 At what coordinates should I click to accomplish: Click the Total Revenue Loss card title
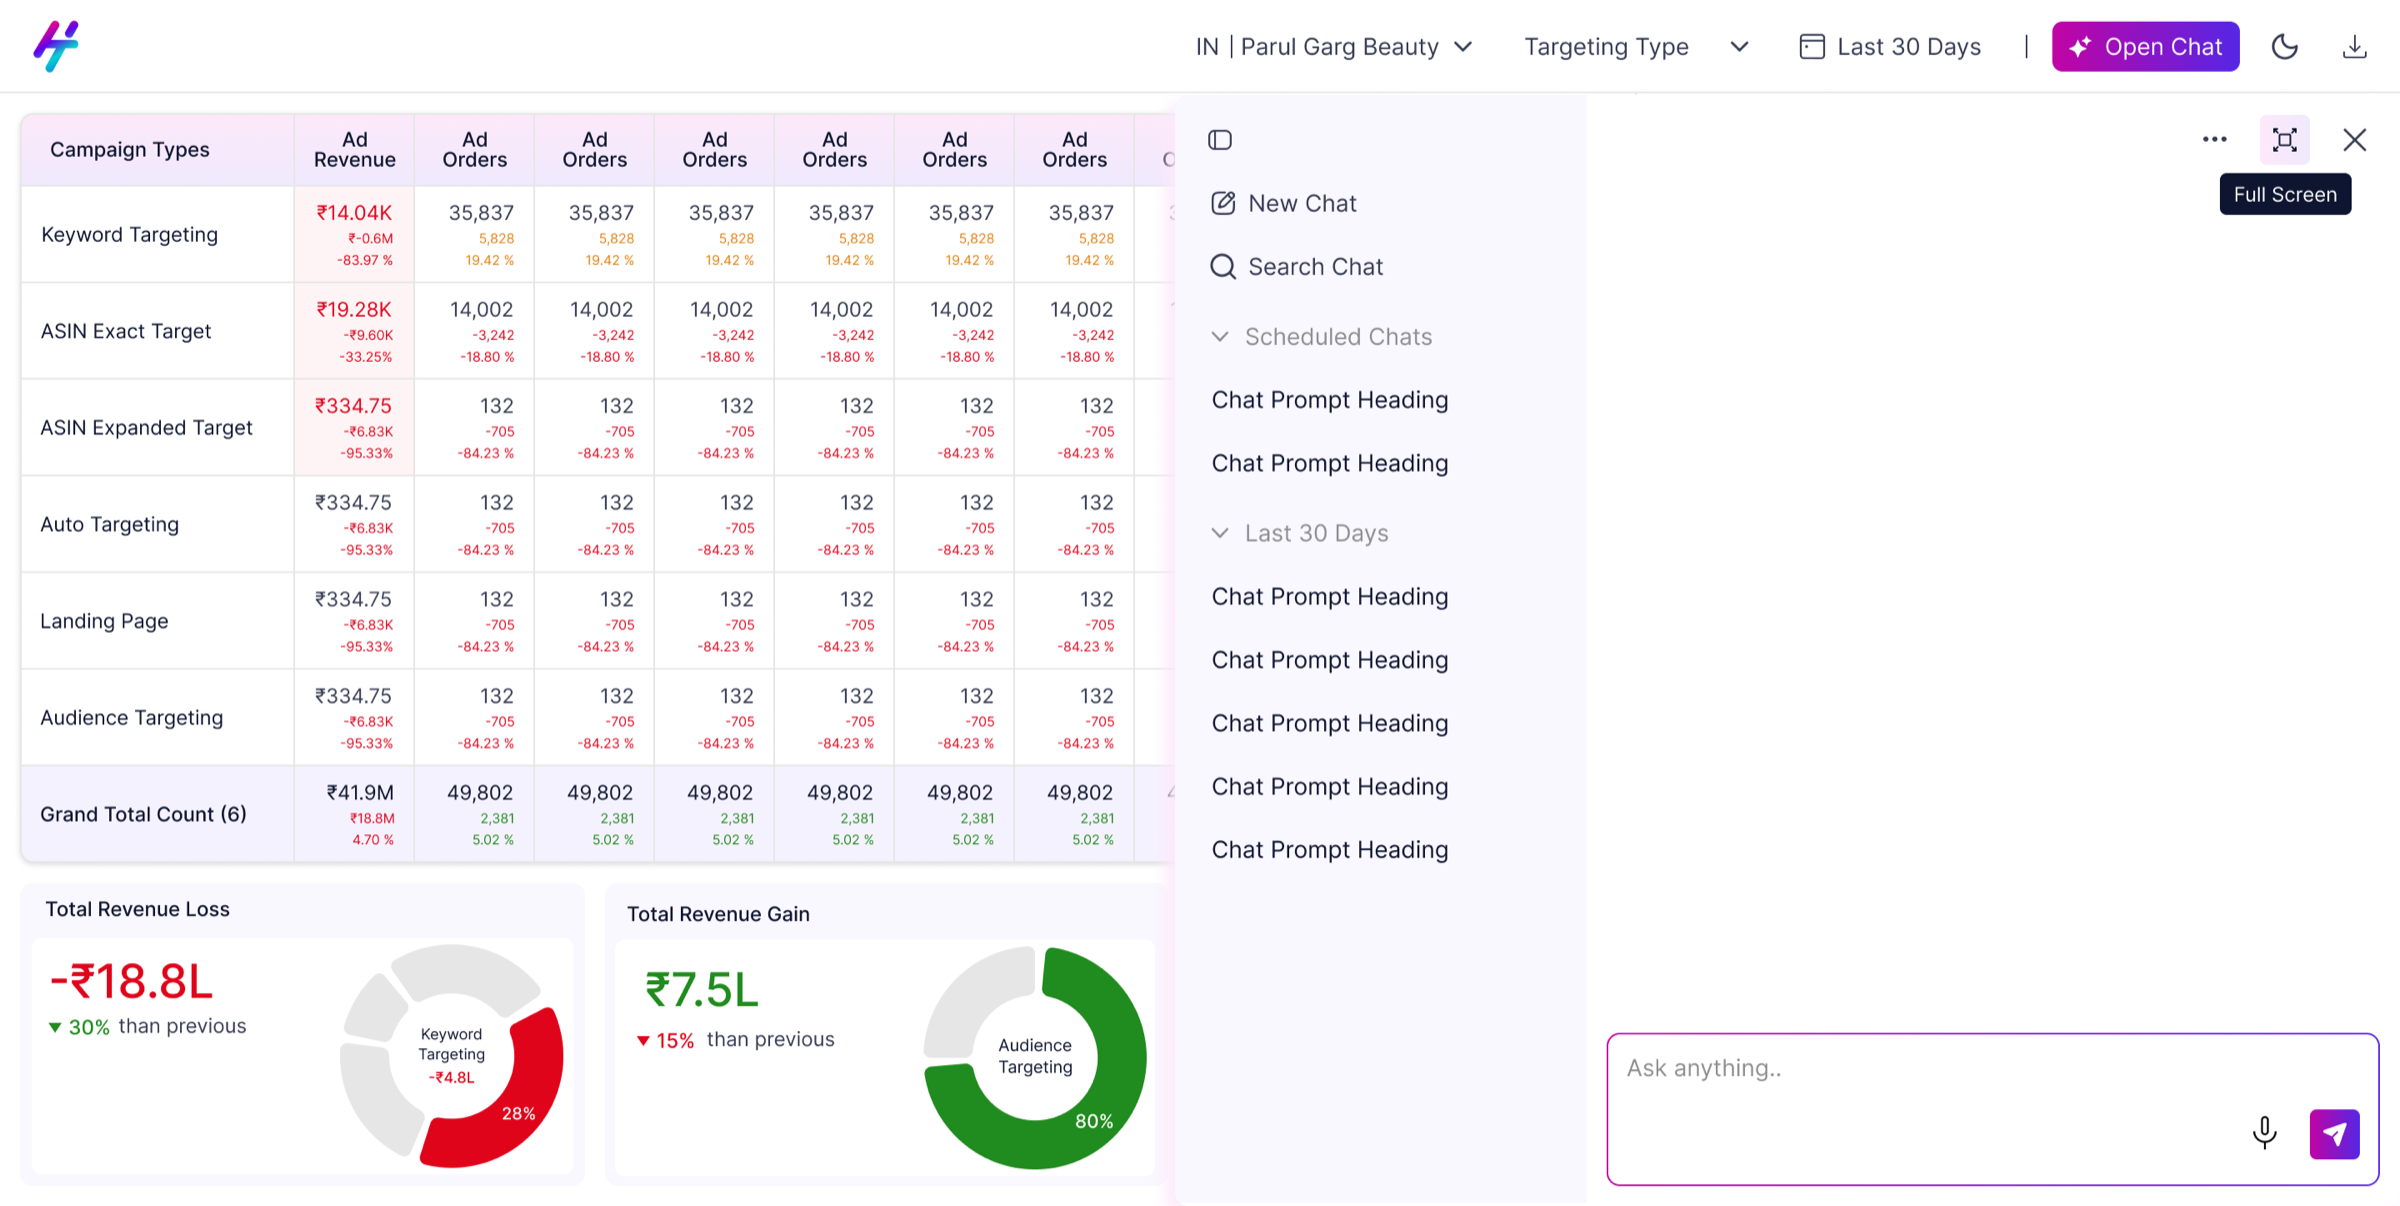pos(137,910)
